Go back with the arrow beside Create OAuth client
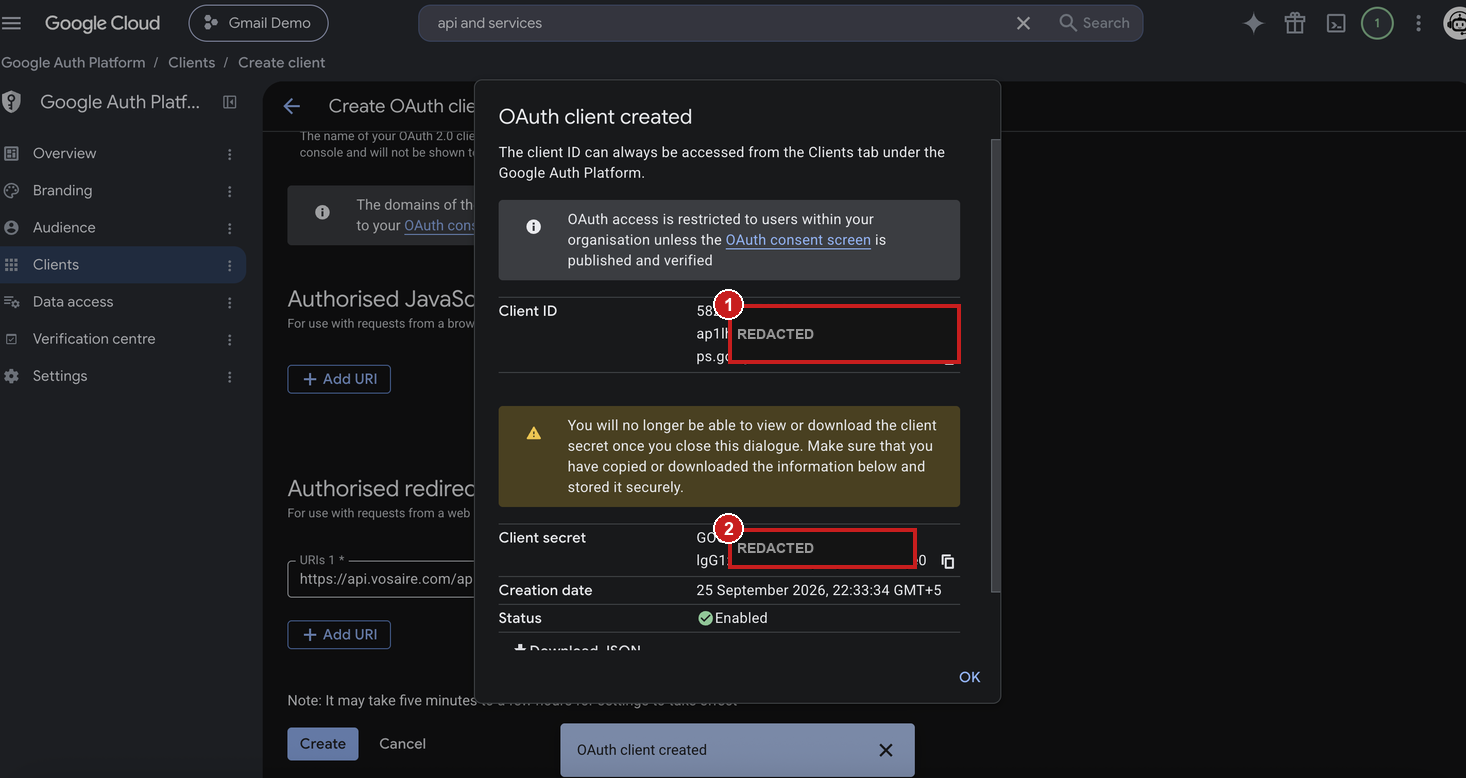The width and height of the screenshot is (1466, 778). tap(291, 106)
